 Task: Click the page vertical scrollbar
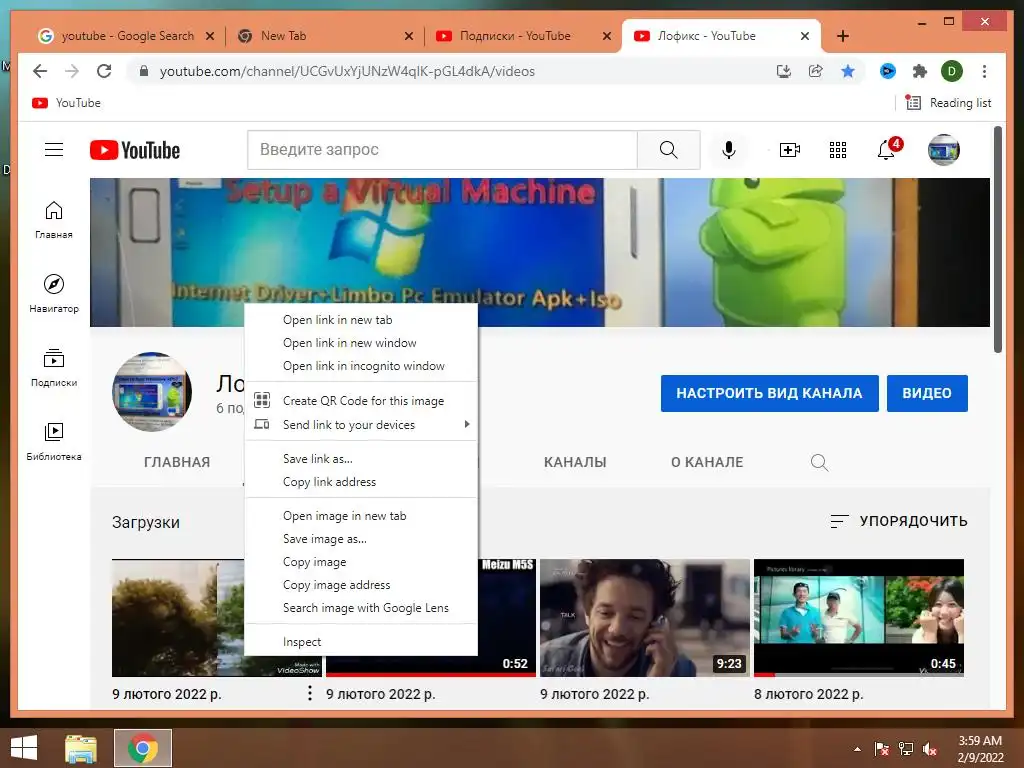coord(997,239)
